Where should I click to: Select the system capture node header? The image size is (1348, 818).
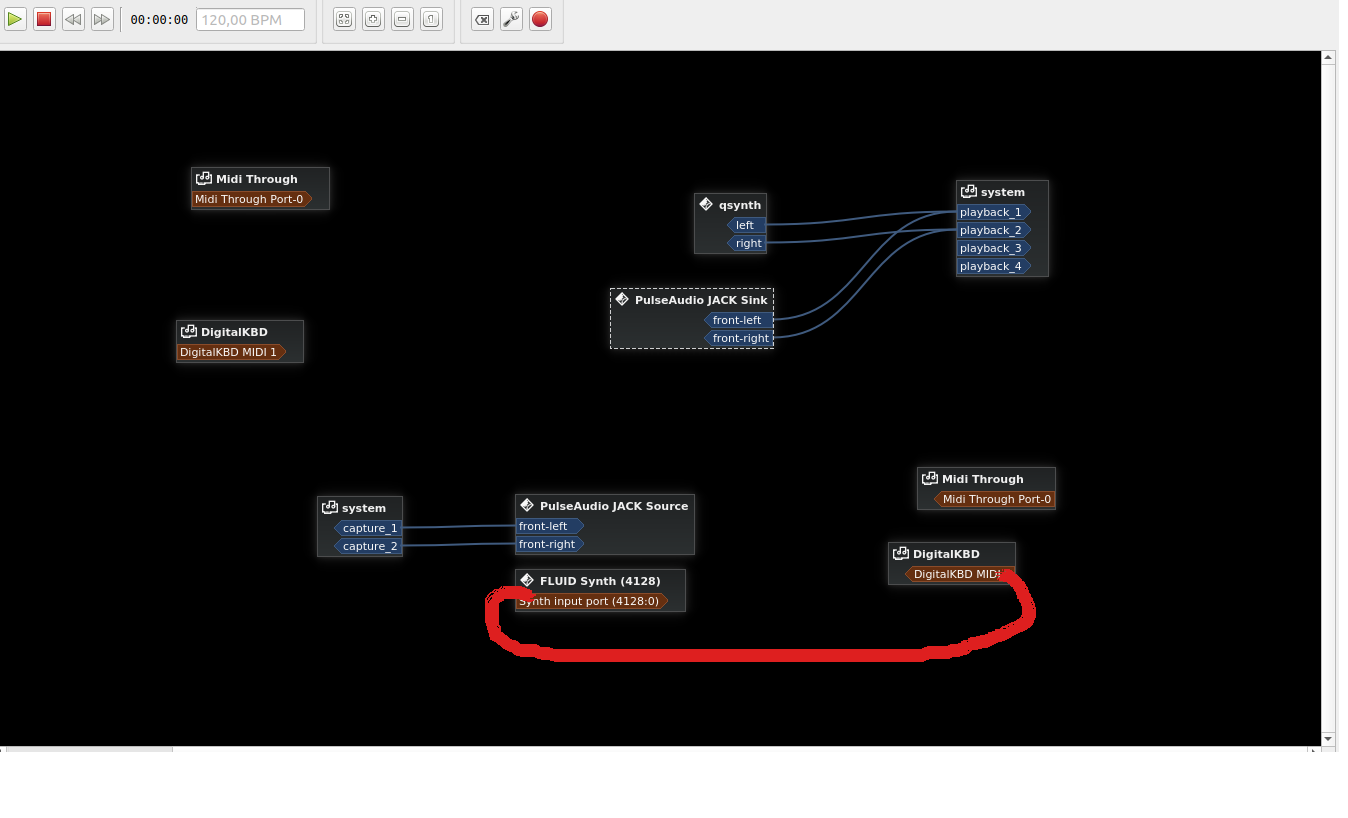click(360, 508)
